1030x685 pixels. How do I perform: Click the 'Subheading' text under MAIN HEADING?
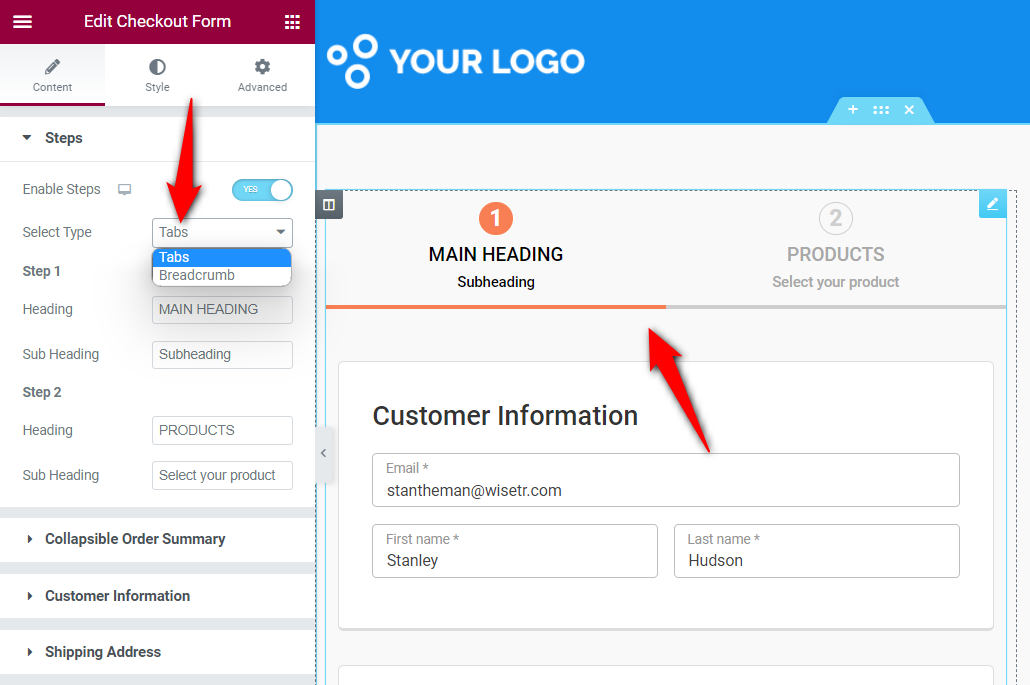point(496,282)
